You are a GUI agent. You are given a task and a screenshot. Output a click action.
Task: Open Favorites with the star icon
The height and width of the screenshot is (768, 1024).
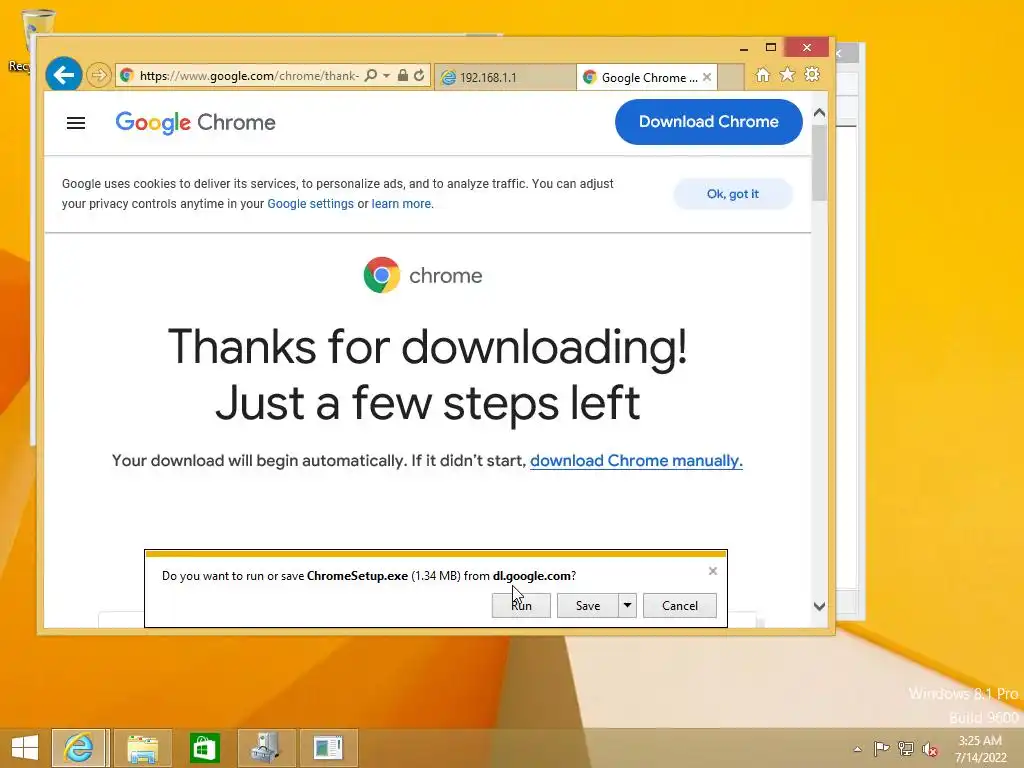coord(788,74)
